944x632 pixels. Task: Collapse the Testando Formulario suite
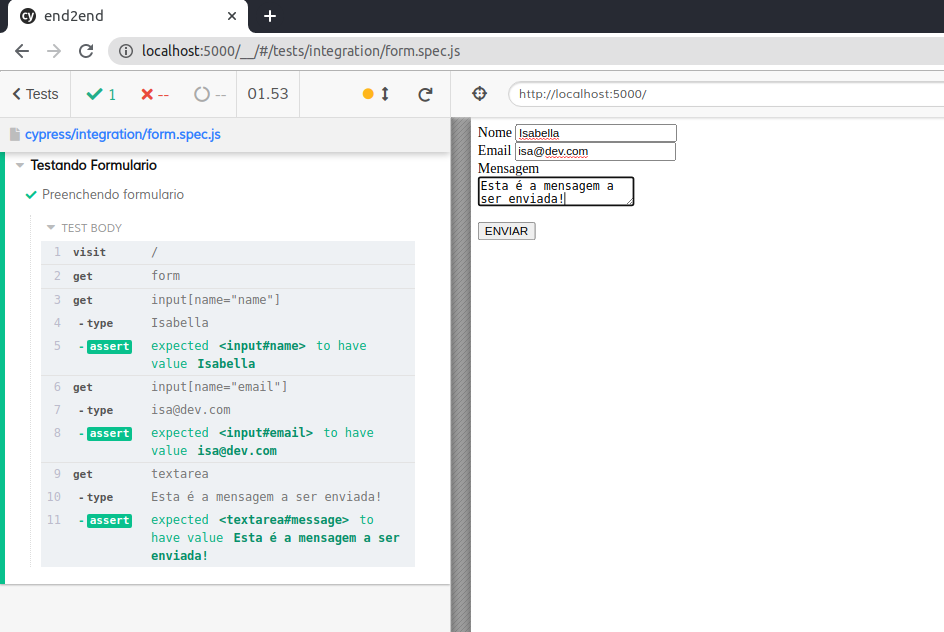pyautogui.click(x=20, y=166)
